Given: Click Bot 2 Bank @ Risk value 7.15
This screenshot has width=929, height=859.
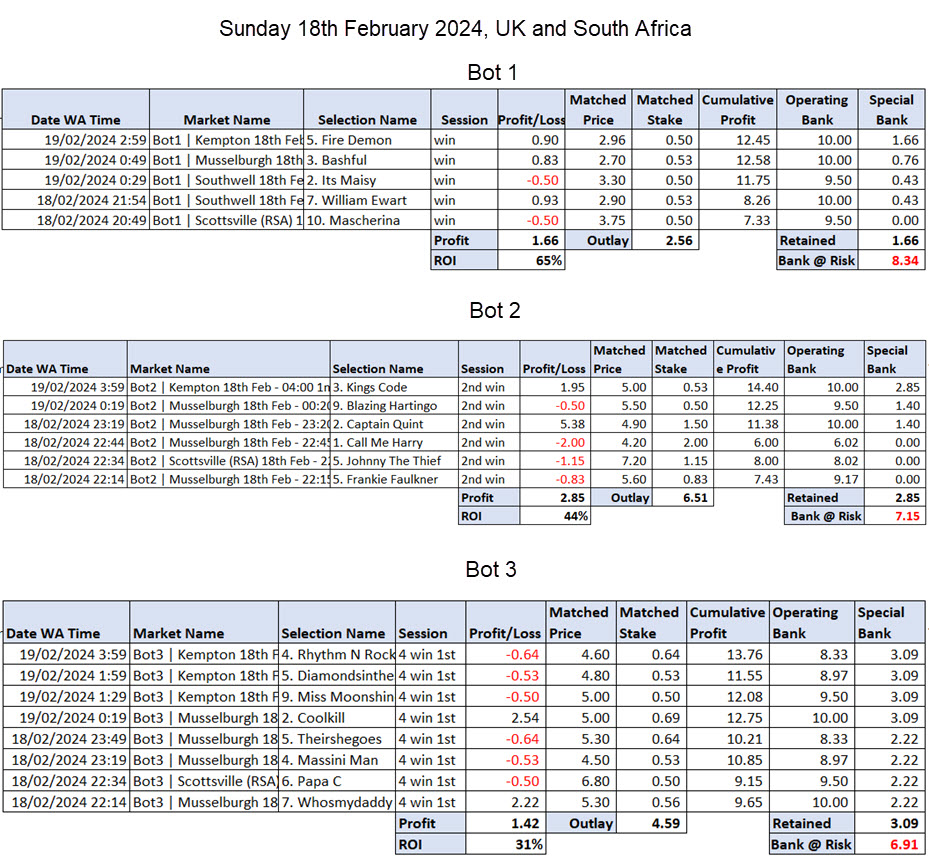Looking at the screenshot, I should (x=895, y=516).
